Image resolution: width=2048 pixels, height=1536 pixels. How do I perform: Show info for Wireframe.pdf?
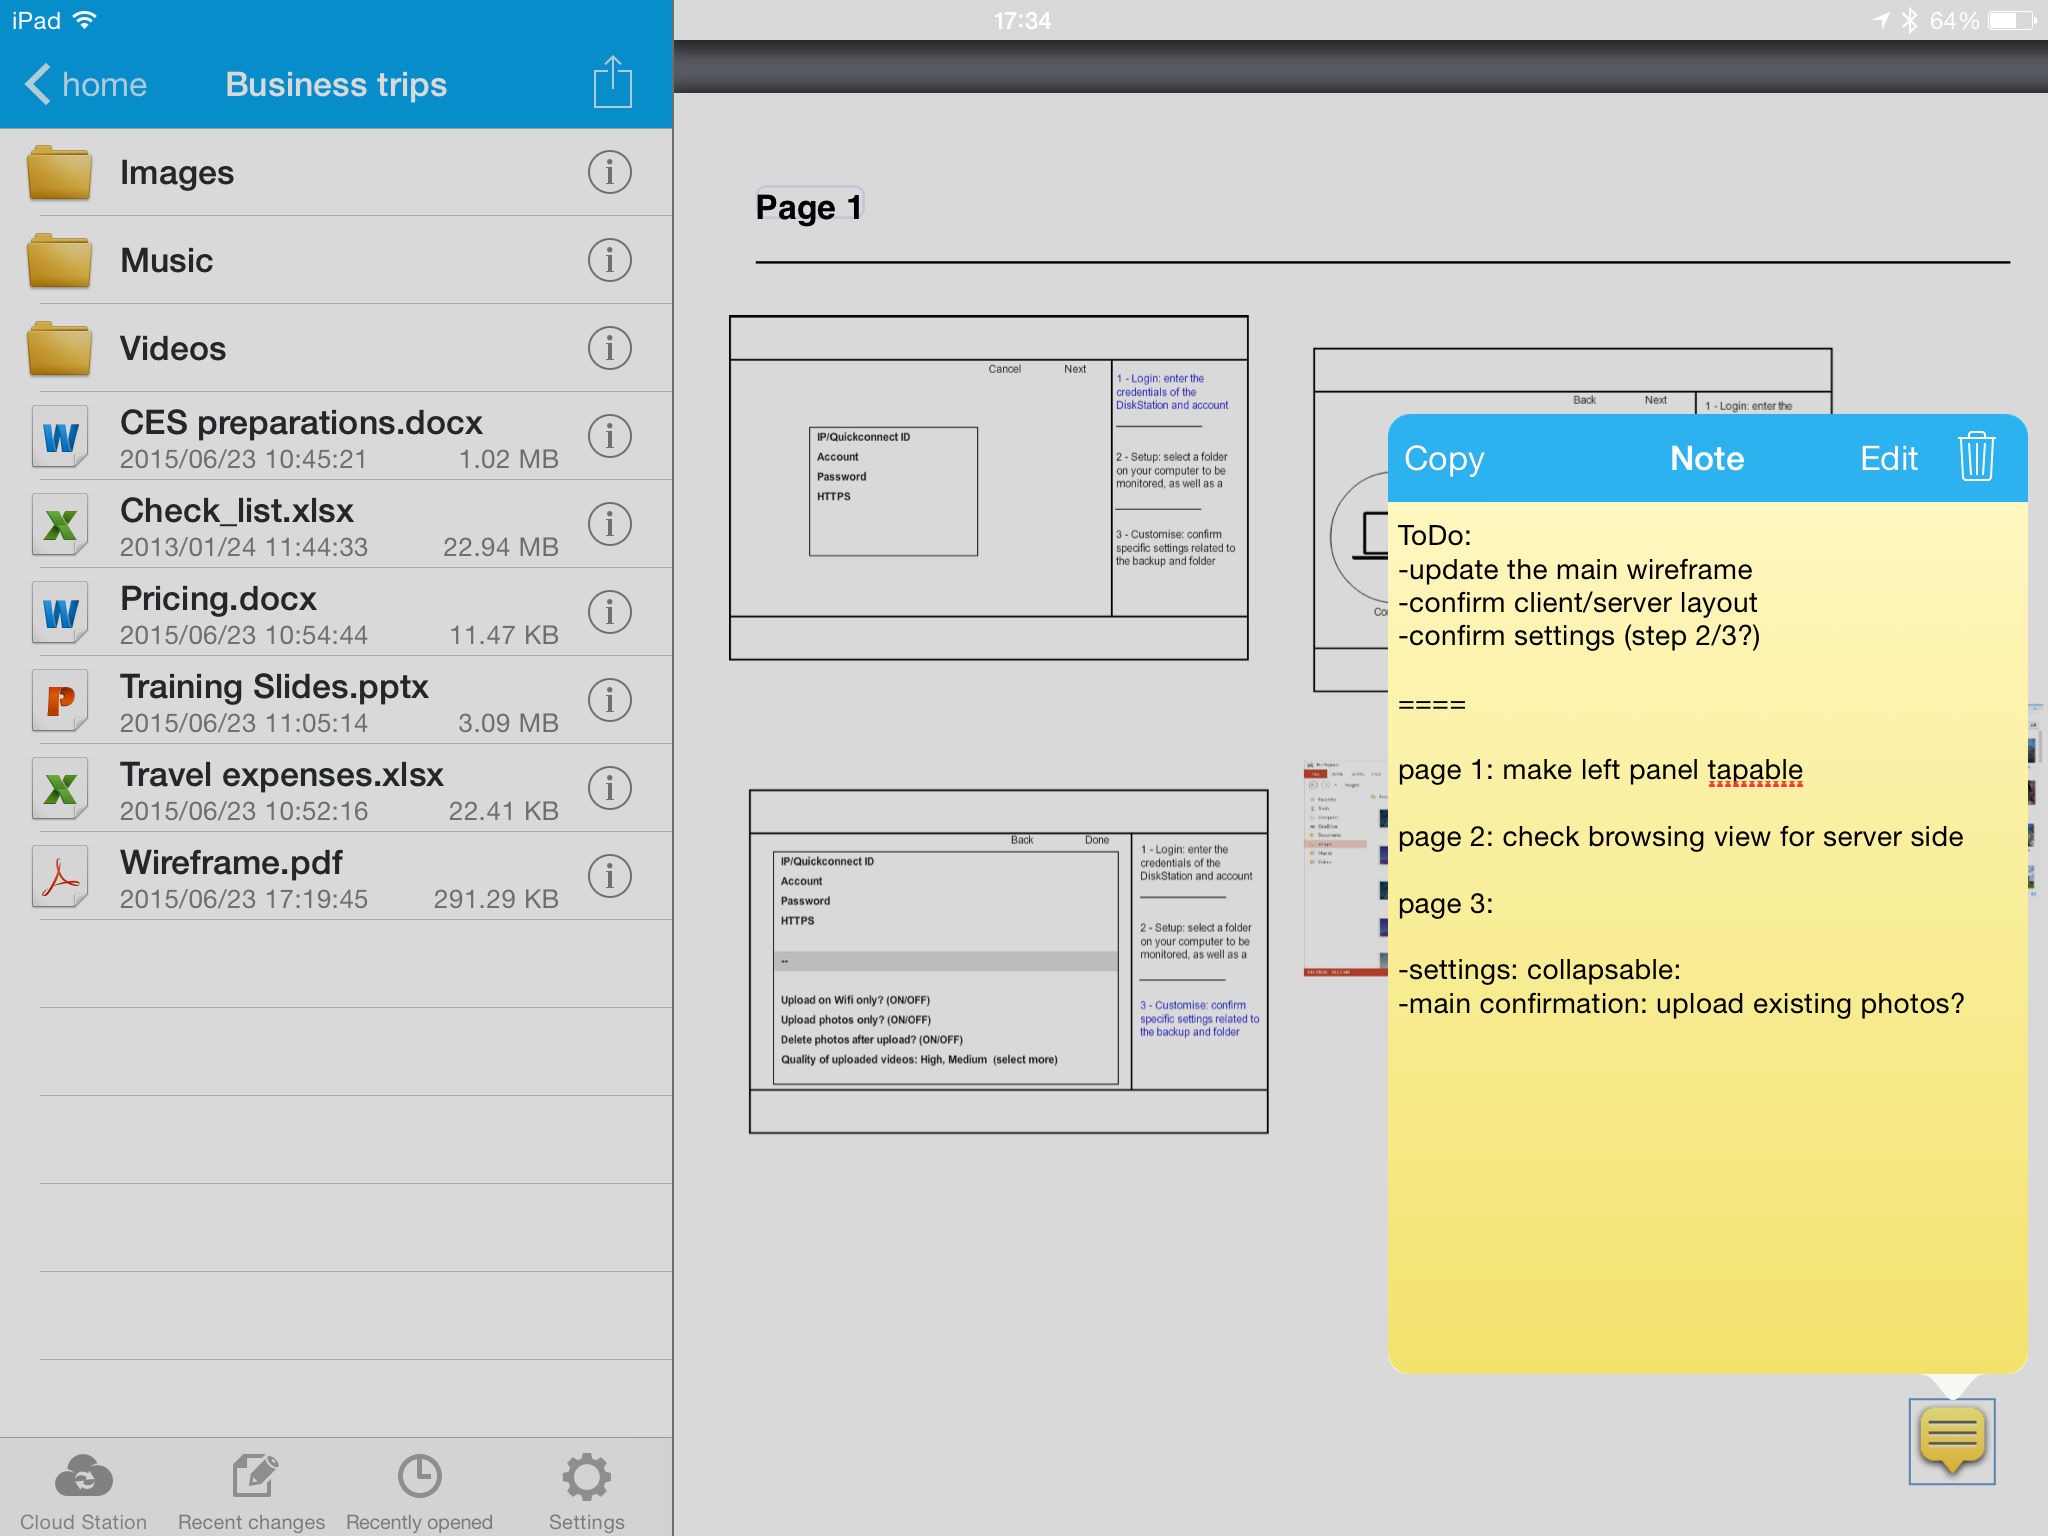coord(609,876)
